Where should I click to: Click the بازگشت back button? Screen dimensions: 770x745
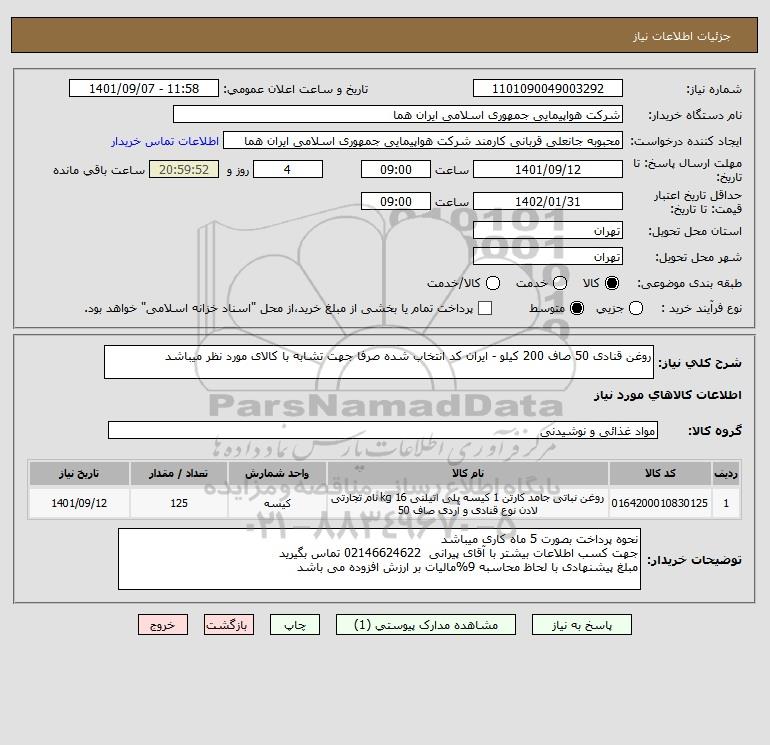[x=229, y=625]
